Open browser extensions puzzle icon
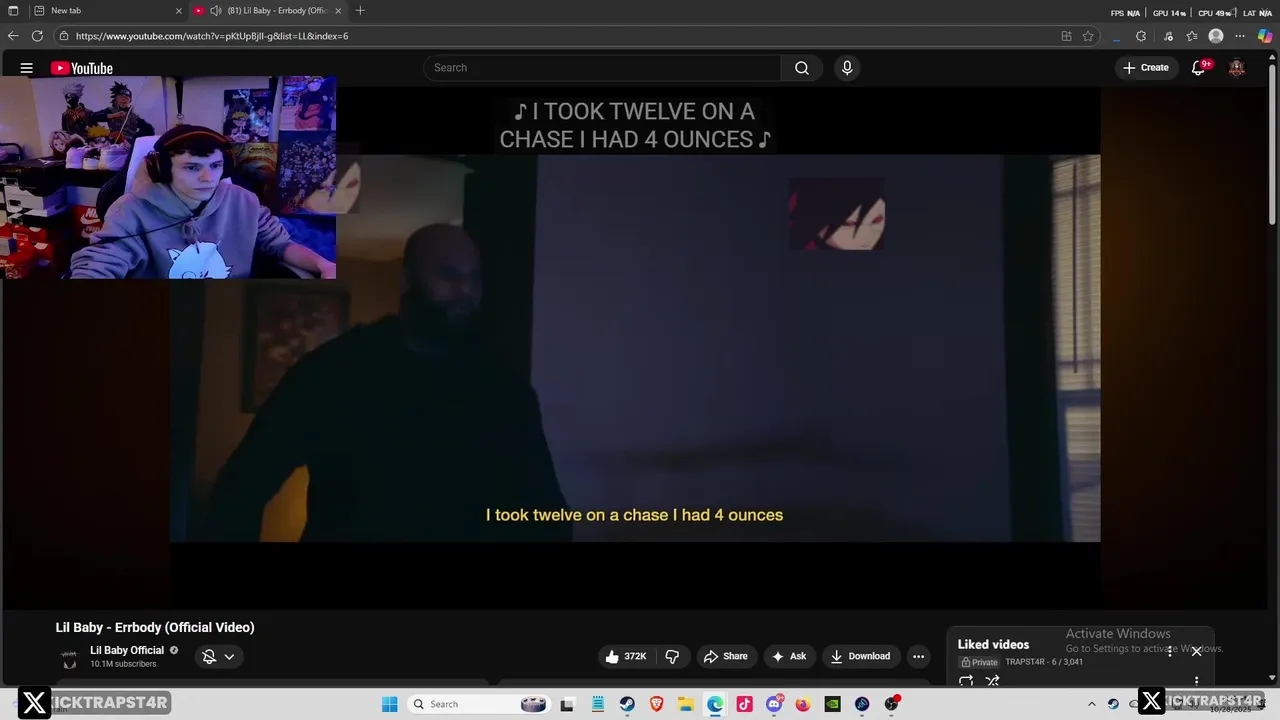The height and width of the screenshot is (720, 1280). 1141,36
